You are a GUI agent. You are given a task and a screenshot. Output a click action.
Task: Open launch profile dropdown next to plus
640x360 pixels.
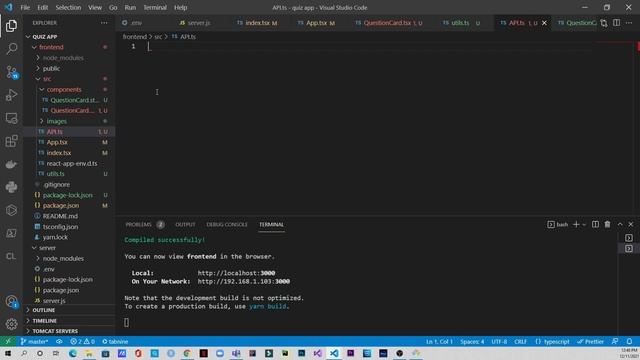click(584, 224)
